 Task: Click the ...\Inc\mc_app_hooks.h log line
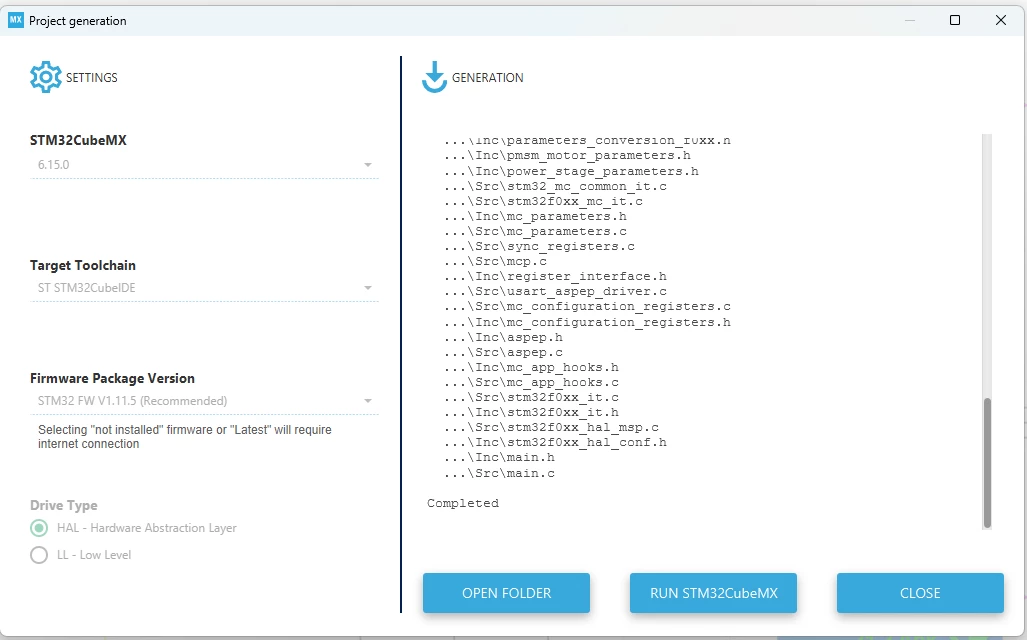tap(531, 367)
